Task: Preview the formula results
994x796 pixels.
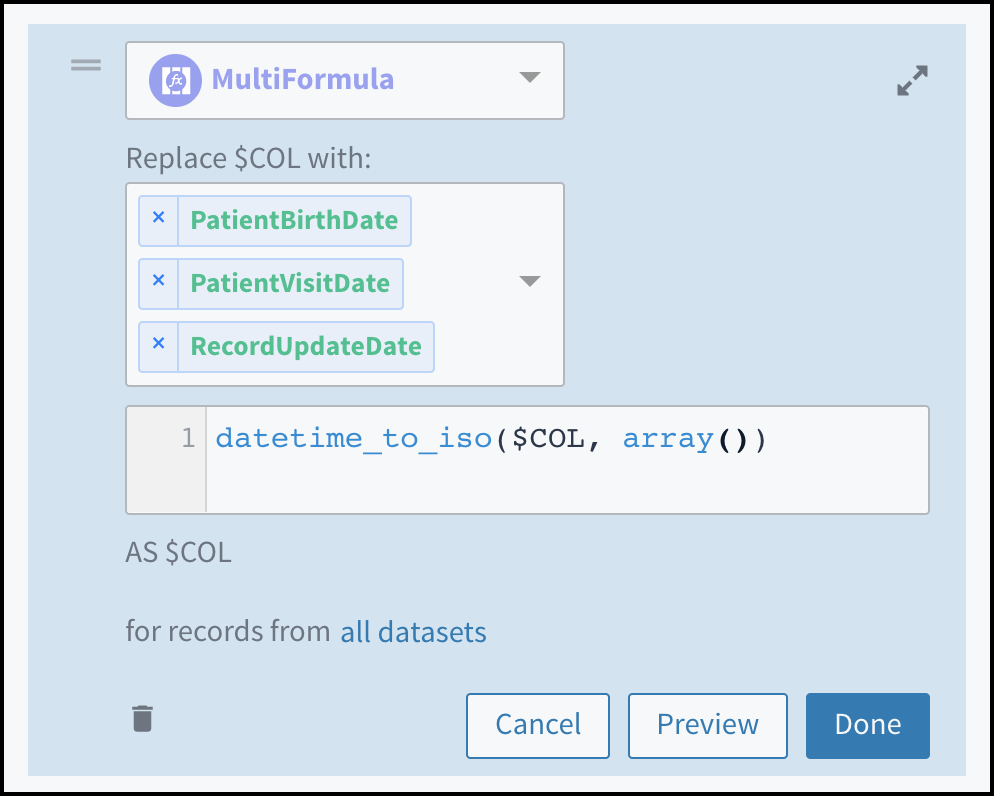Action: 707,725
